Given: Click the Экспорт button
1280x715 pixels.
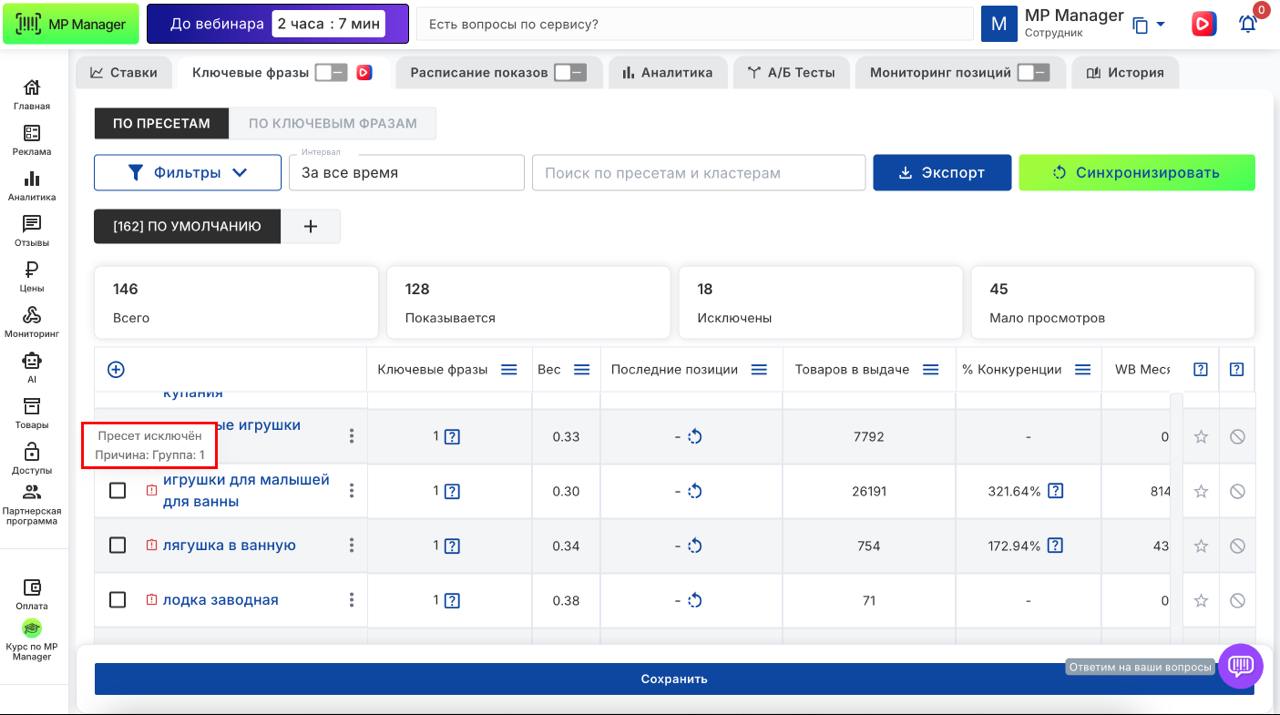Looking at the screenshot, I should coord(941,172).
